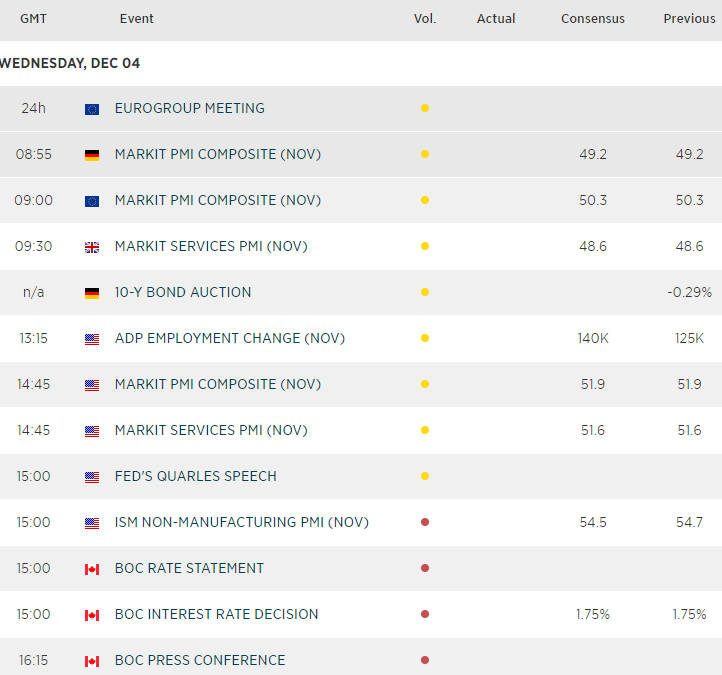
Task: Open the ADP Employment Change (Nov) event
Action: (x=229, y=338)
